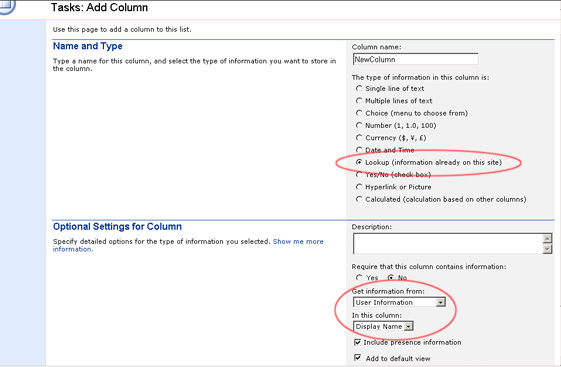Image resolution: width=561 pixels, height=367 pixels.
Task: Open the In this column dropdown
Action: click(x=383, y=326)
